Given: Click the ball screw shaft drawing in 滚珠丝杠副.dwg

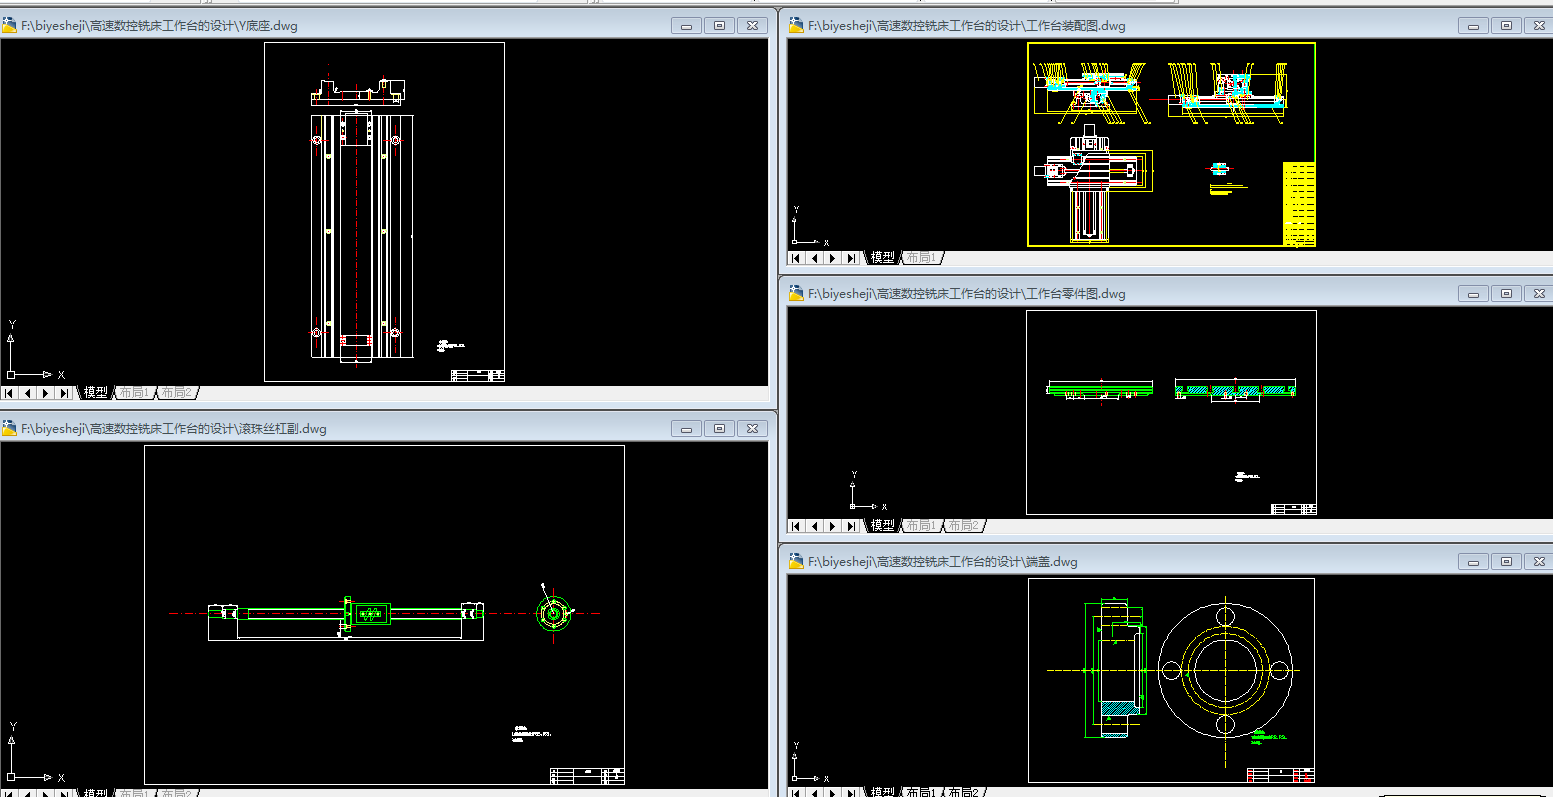Looking at the screenshot, I should [346, 618].
